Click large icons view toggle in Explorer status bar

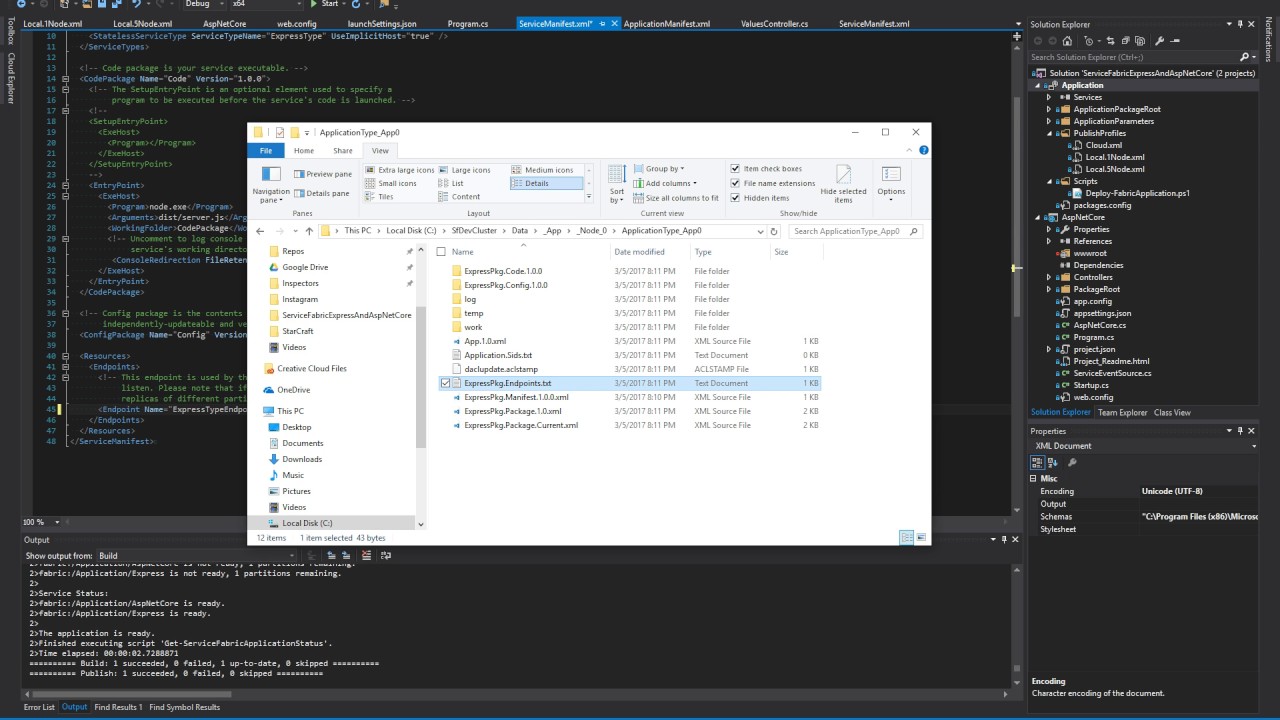pos(921,537)
